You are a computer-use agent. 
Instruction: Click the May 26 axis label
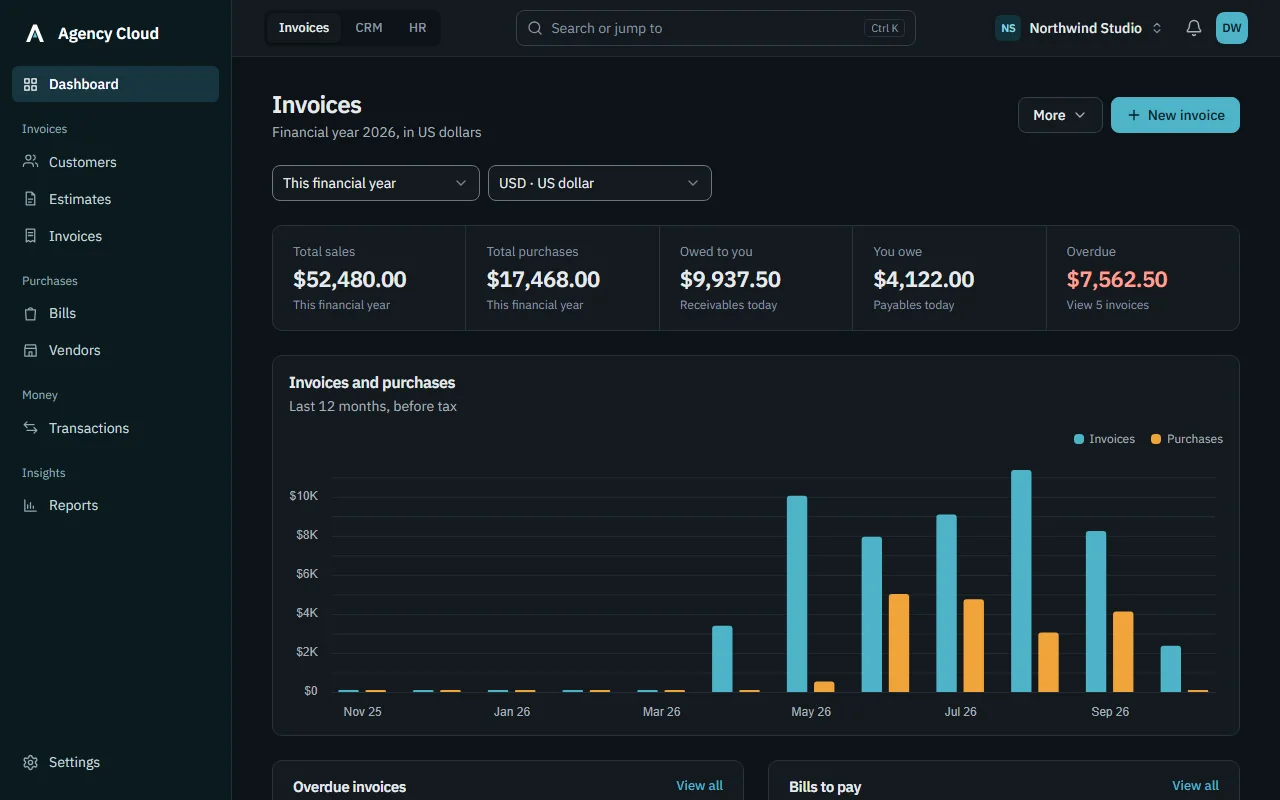[x=811, y=712]
